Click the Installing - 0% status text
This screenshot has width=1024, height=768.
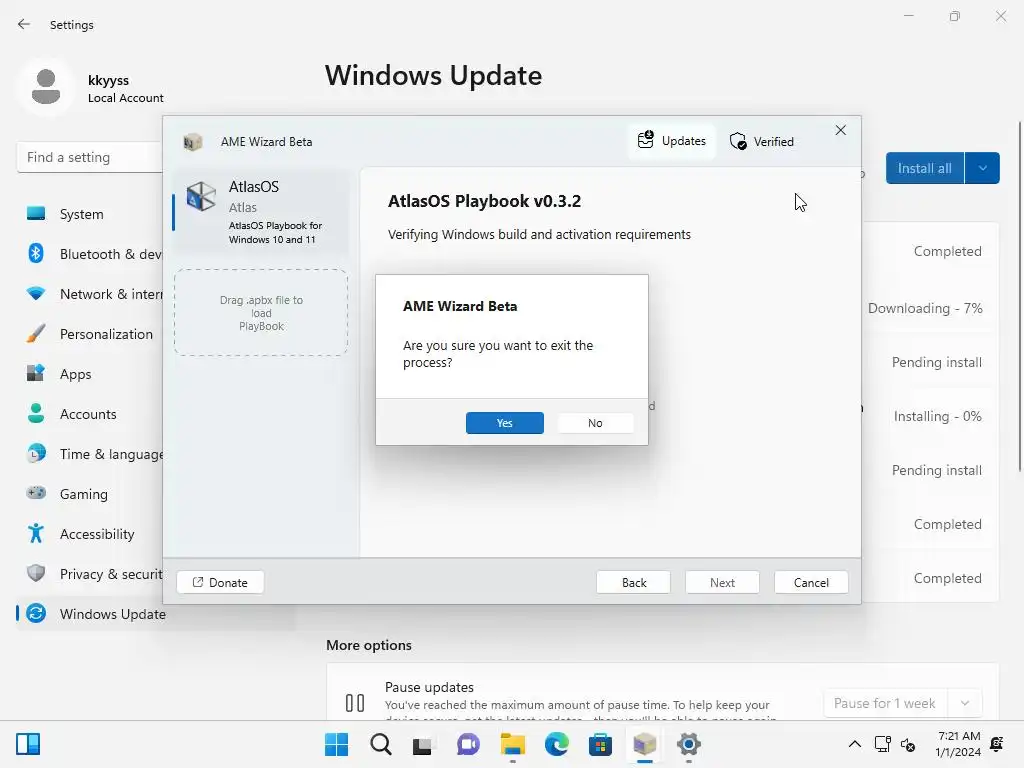937,416
